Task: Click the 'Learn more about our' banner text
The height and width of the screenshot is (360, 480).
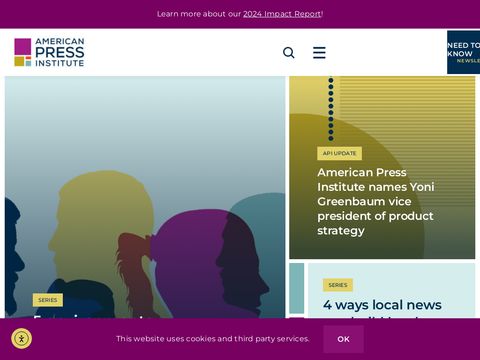Action: pos(199,14)
